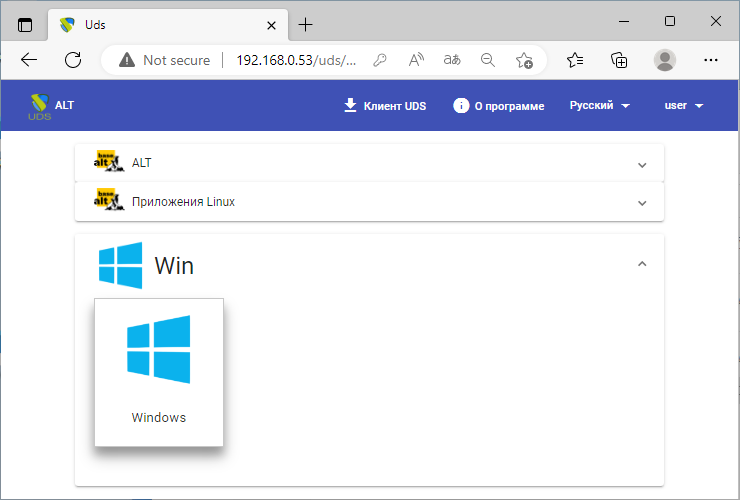The height and width of the screenshot is (500, 740).
Task: Open the browser profile avatar
Action: click(664, 60)
